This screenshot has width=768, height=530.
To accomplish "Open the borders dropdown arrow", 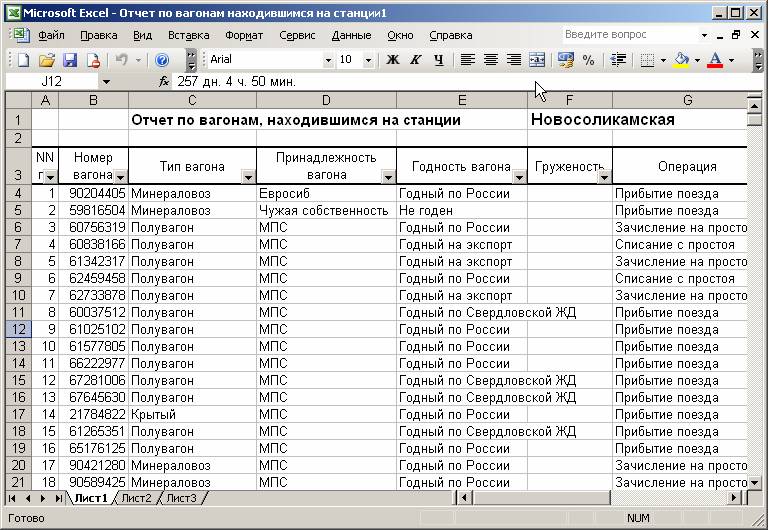I will (x=663, y=60).
